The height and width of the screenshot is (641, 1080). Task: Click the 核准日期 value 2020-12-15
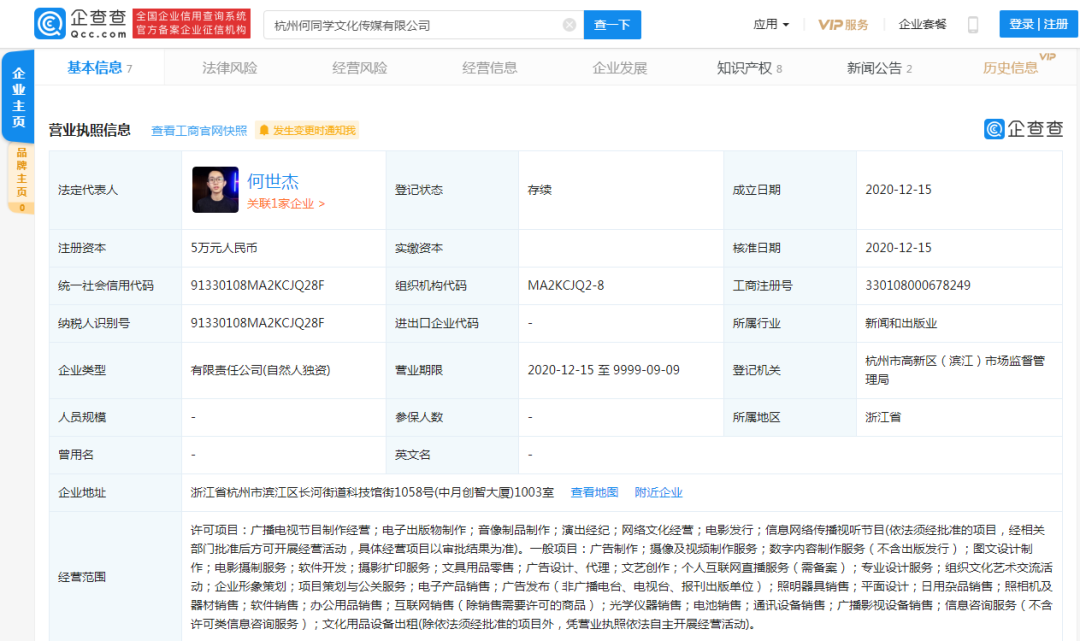point(898,248)
